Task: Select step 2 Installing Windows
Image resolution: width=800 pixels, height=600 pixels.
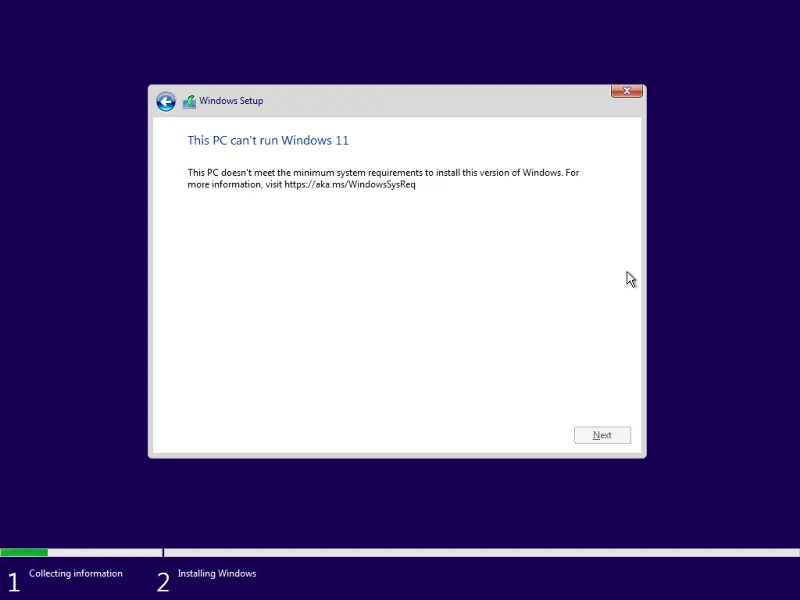Action: (162, 580)
